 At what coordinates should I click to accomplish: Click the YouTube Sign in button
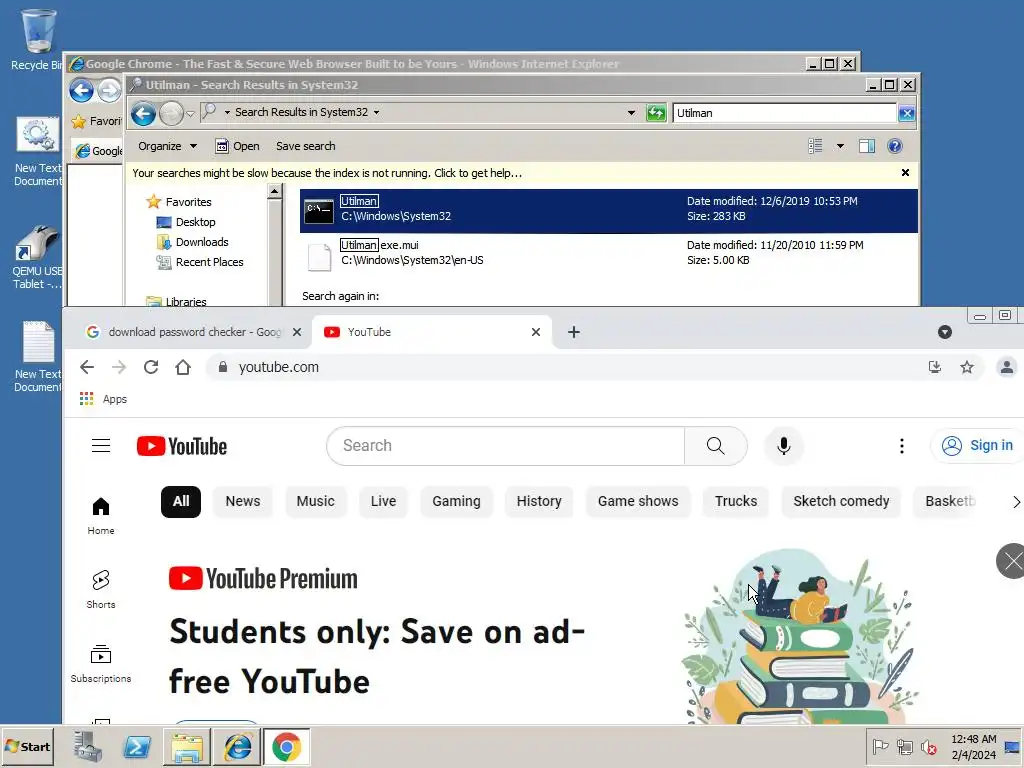point(978,445)
